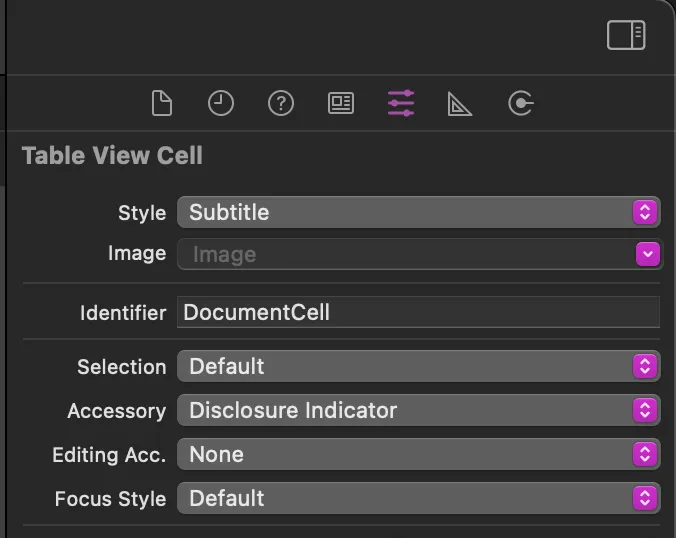Show the Quick Help inspector
This screenshot has width=676, height=538.
click(281, 103)
